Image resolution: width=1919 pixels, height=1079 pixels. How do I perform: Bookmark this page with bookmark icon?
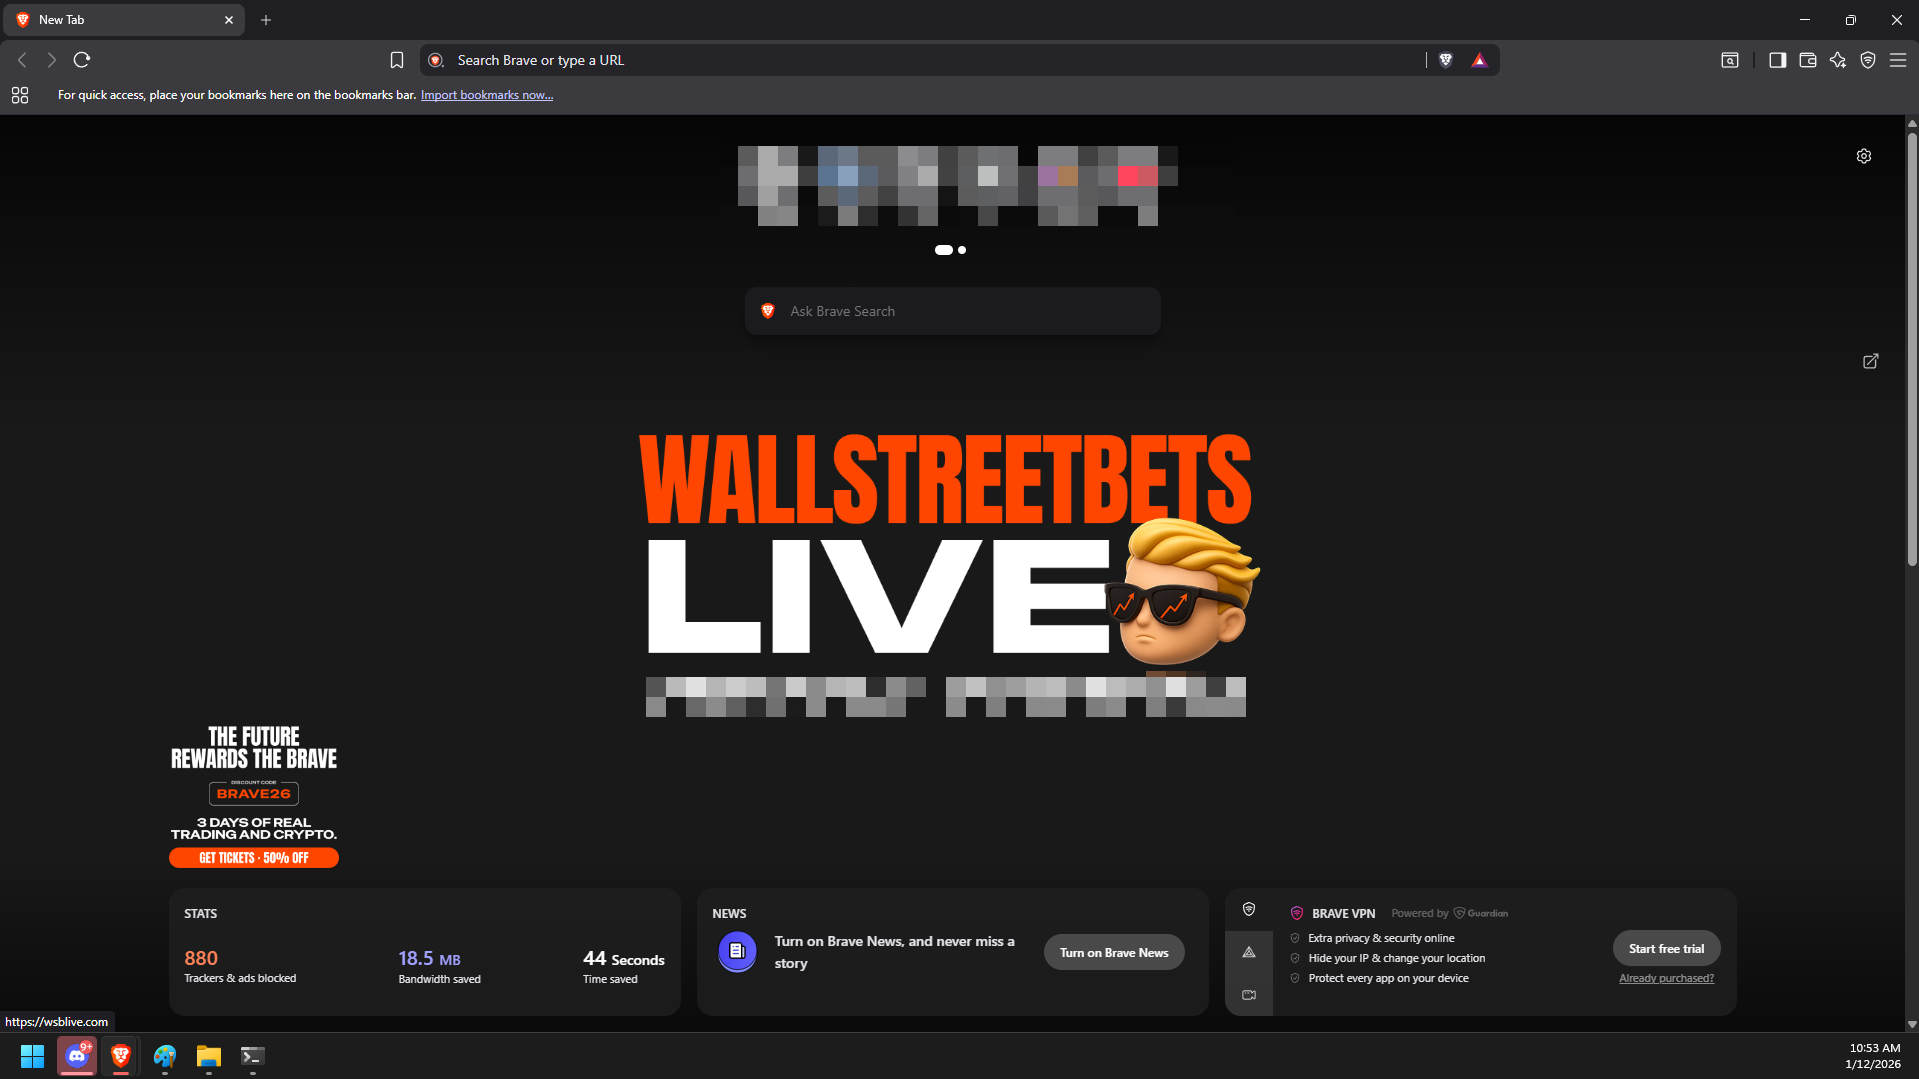[x=396, y=60]
